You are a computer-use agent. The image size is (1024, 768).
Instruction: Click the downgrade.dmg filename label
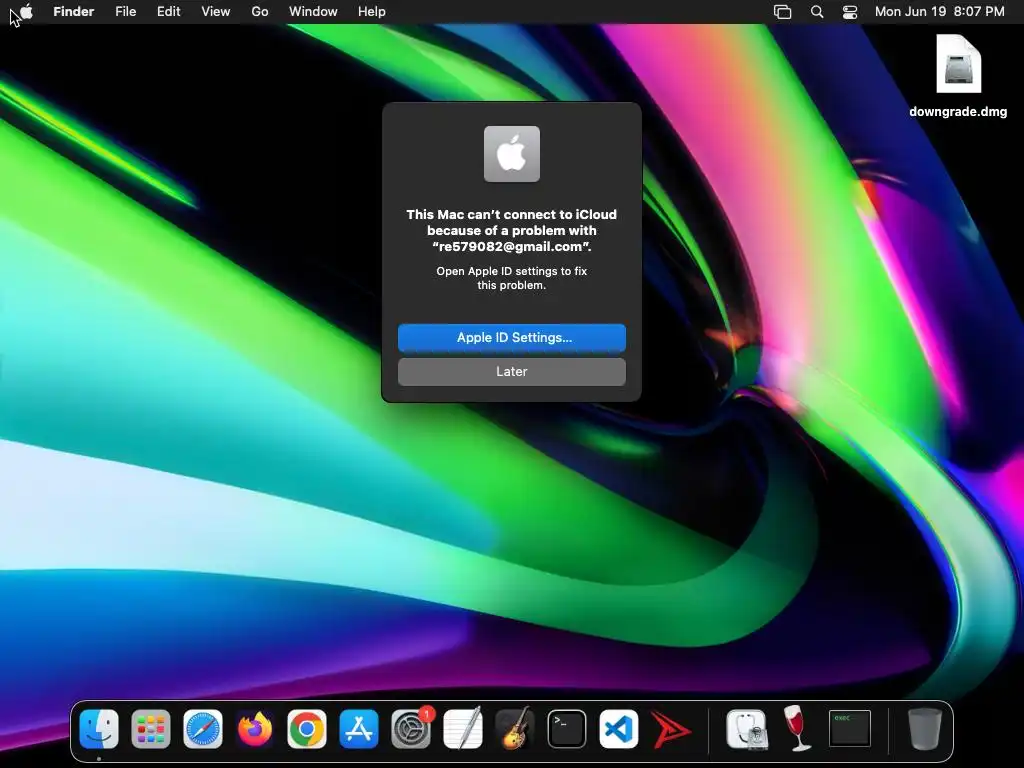point(958,112)
